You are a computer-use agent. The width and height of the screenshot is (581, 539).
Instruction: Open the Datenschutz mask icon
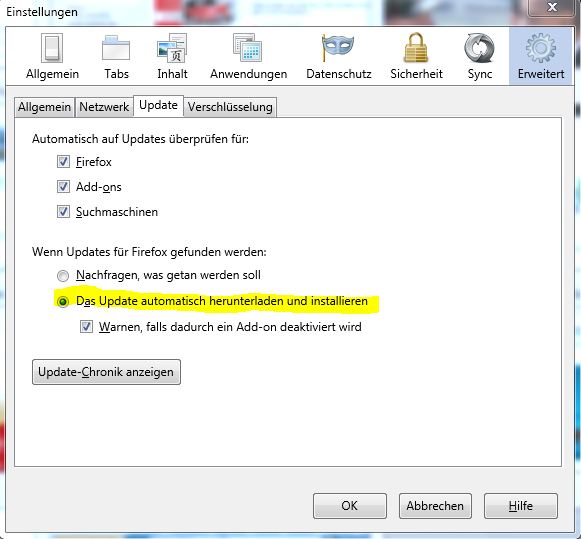pos(338,48)
